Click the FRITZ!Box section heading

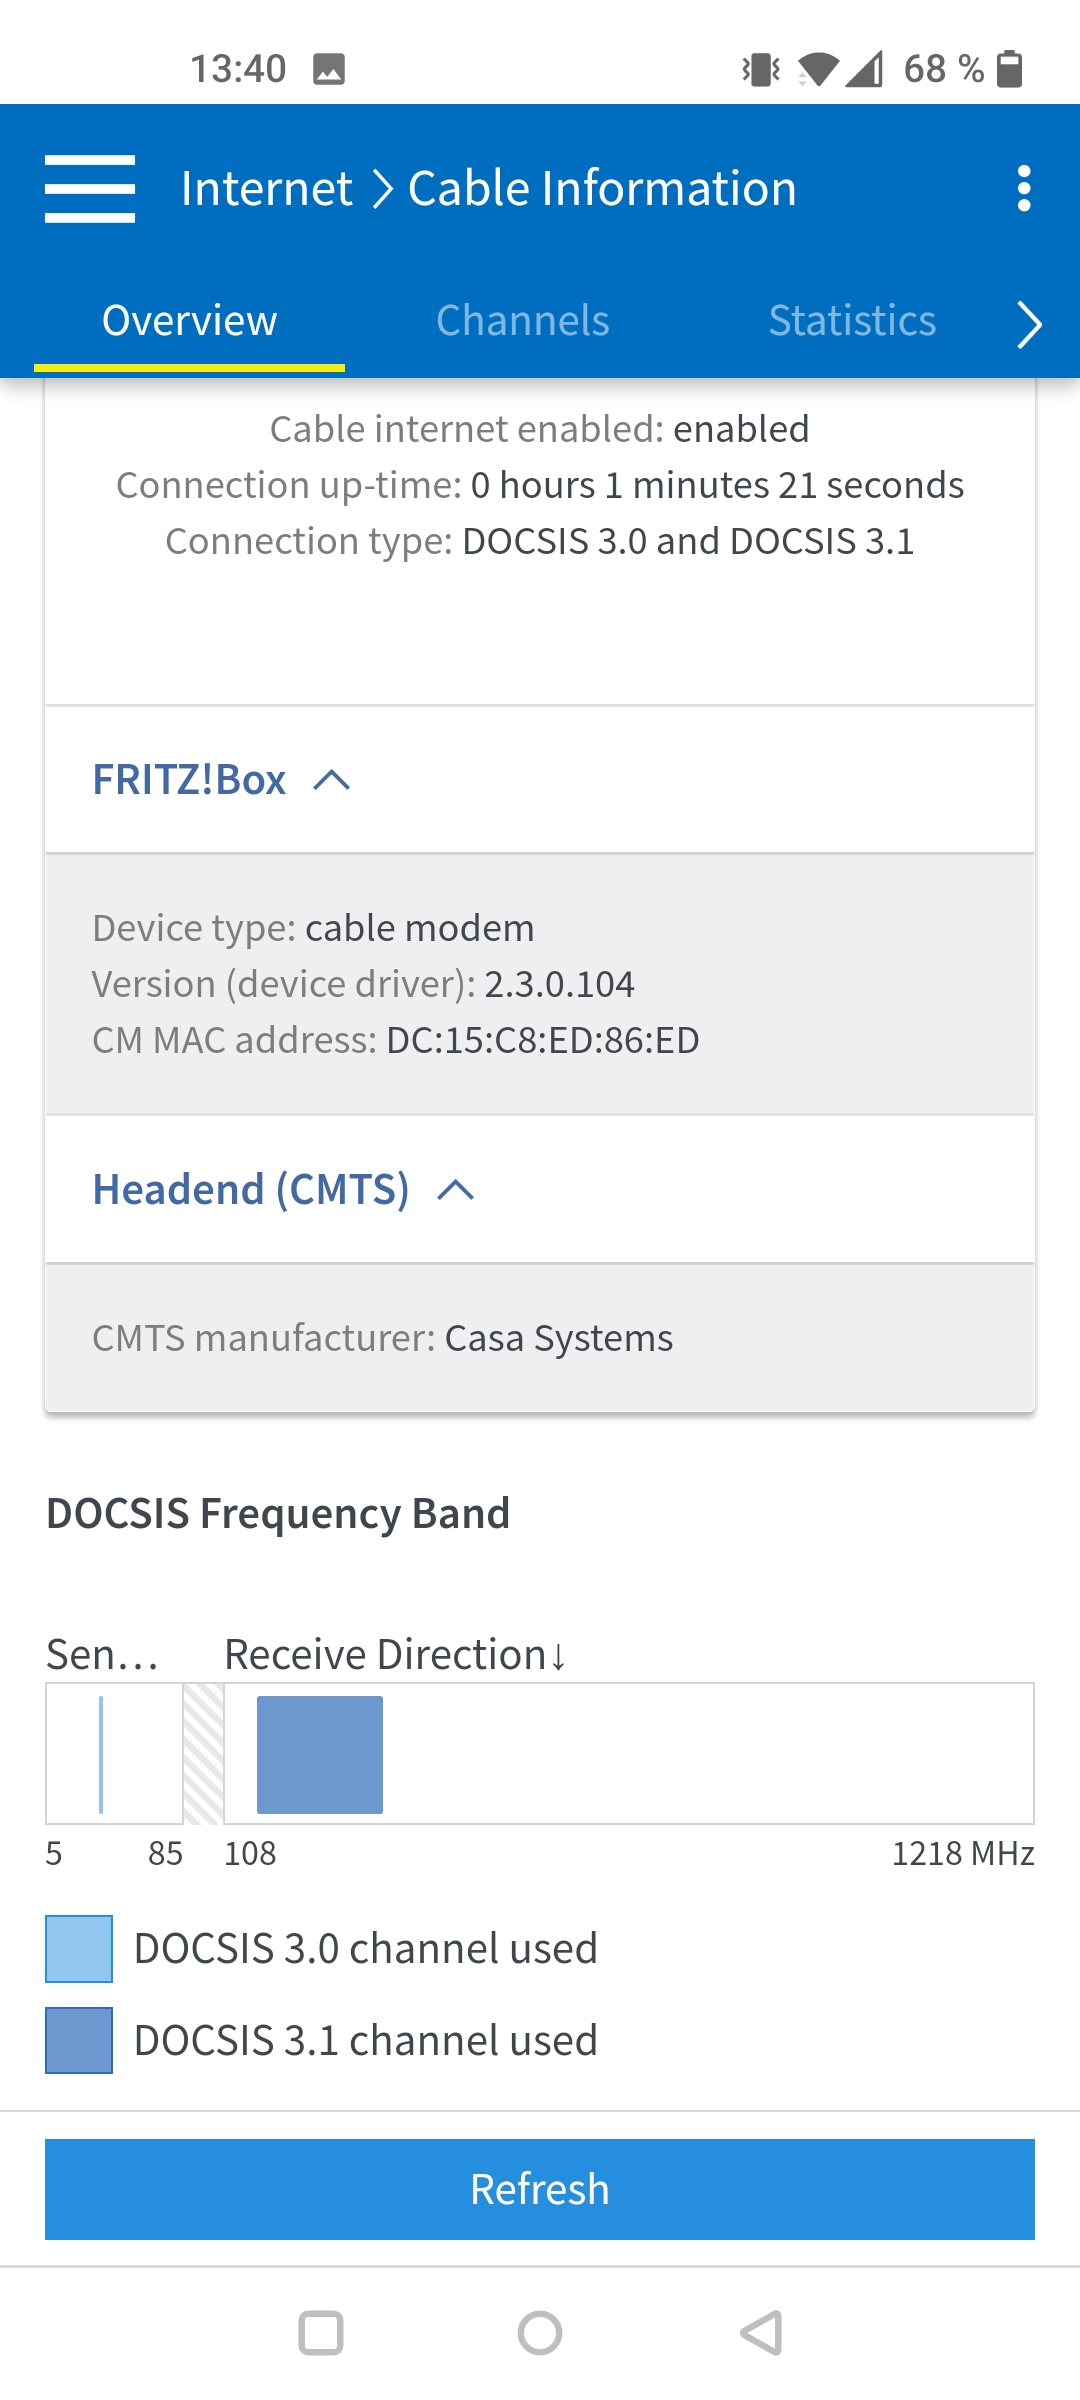click(189, 780)
